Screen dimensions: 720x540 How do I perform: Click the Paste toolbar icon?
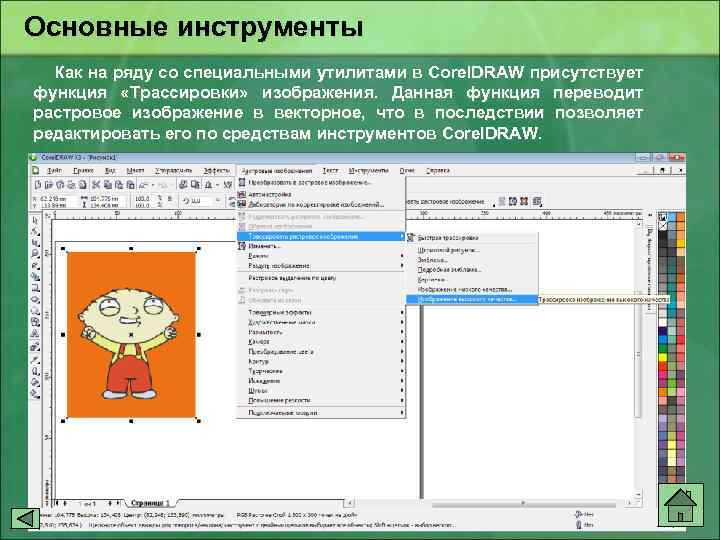point(119,185)
